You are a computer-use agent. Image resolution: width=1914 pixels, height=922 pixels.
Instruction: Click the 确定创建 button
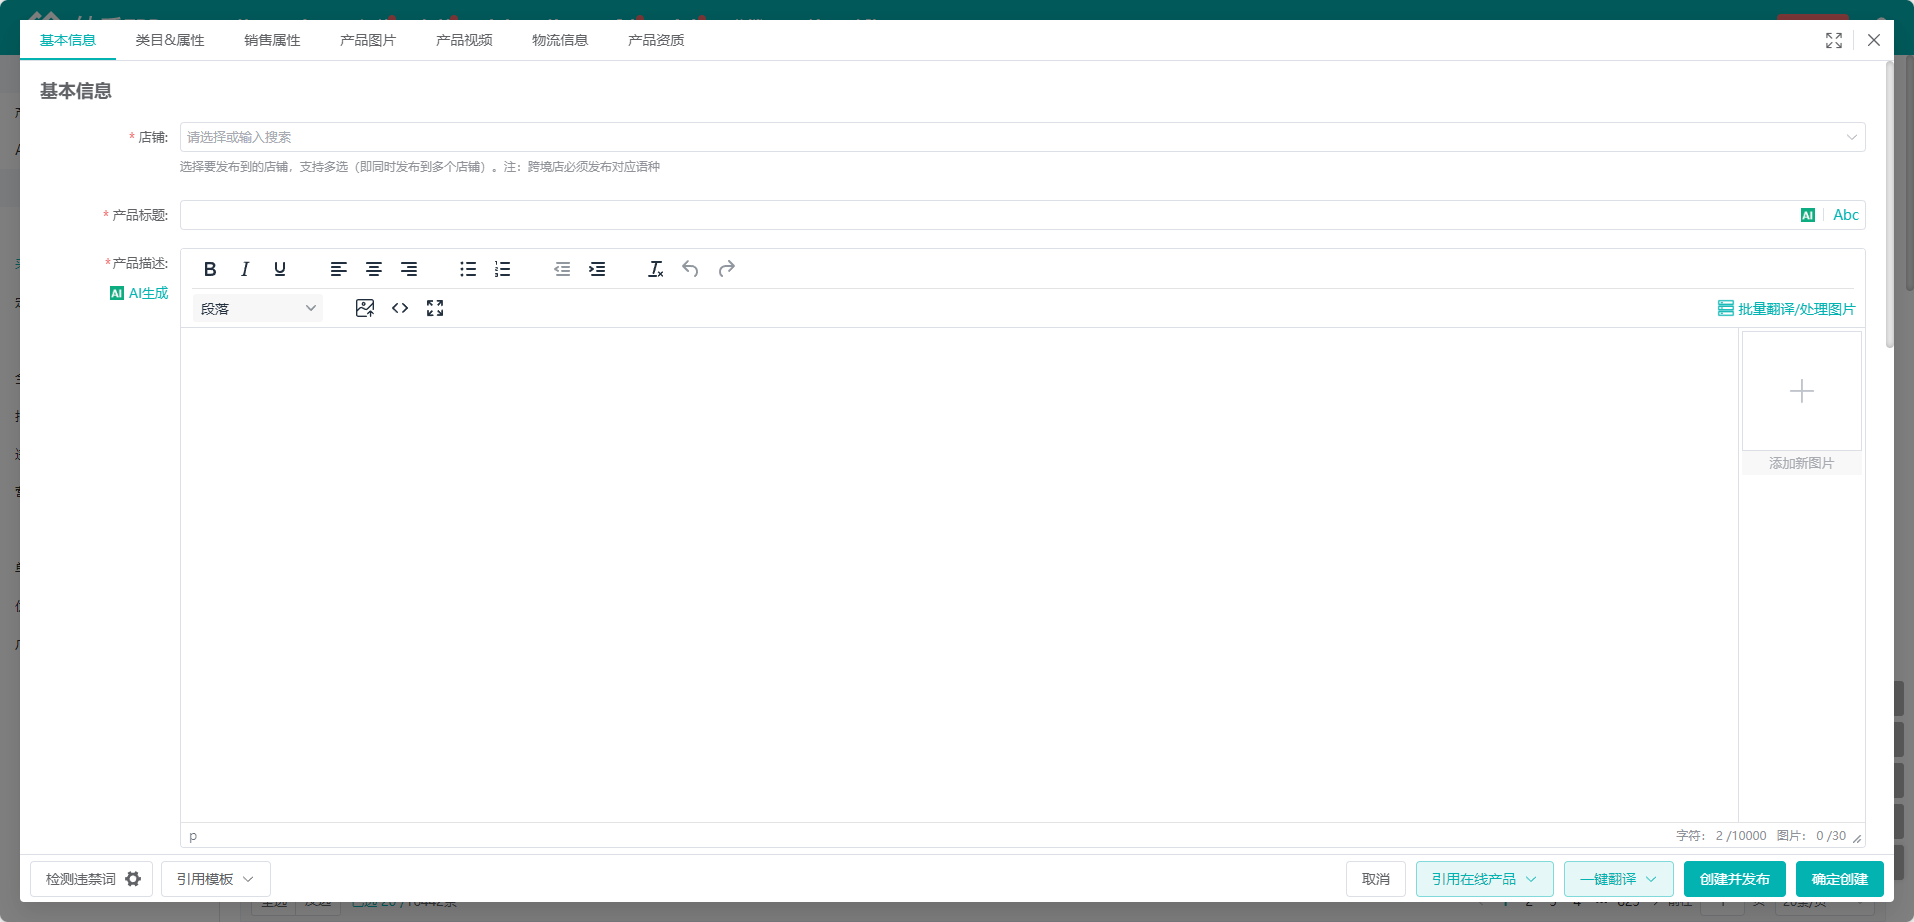[x=1840, y=879]
